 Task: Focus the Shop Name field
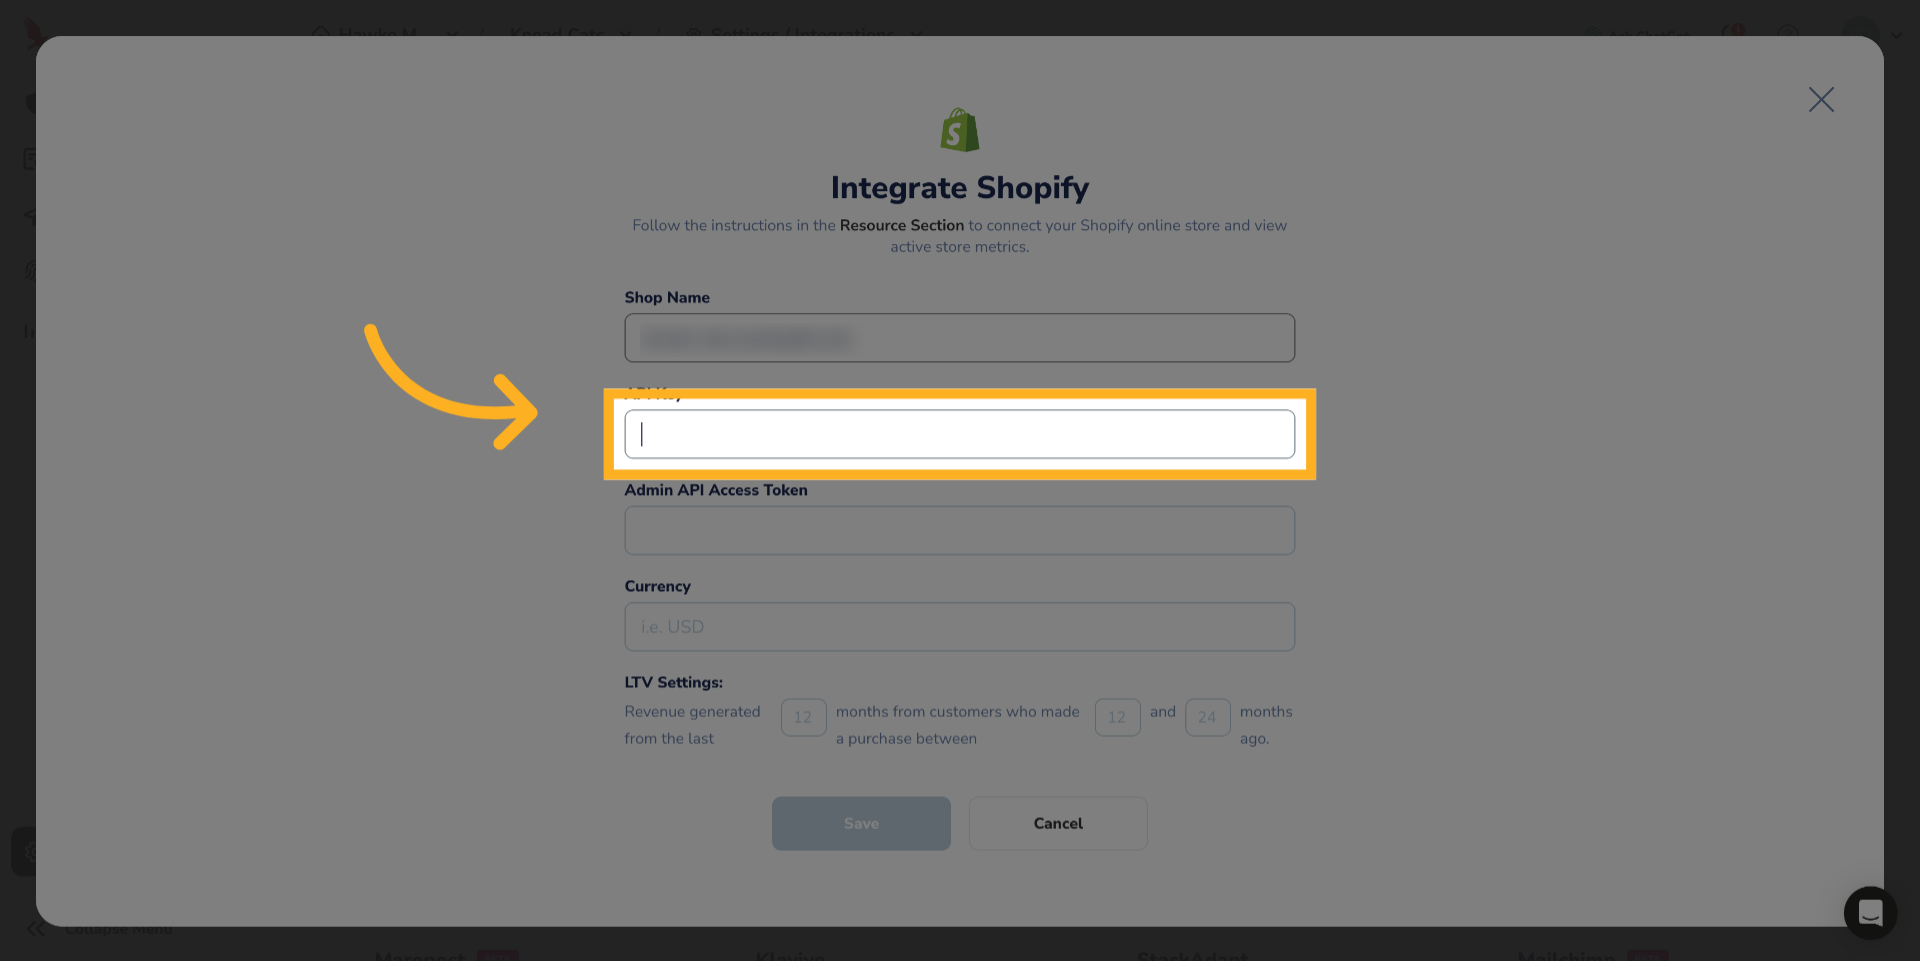pos(959,338)
